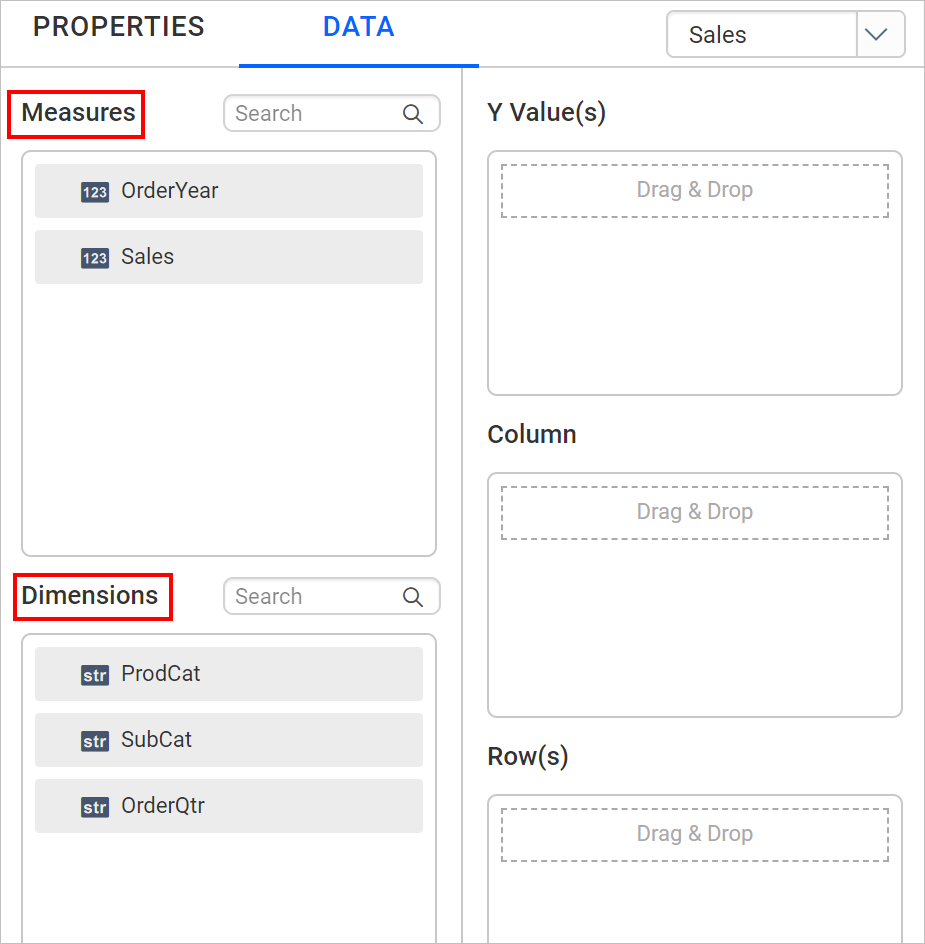Click the str icon next to OrderQtr
The image size is (925, 944).
pyautogui.click(x=94, y=807)
